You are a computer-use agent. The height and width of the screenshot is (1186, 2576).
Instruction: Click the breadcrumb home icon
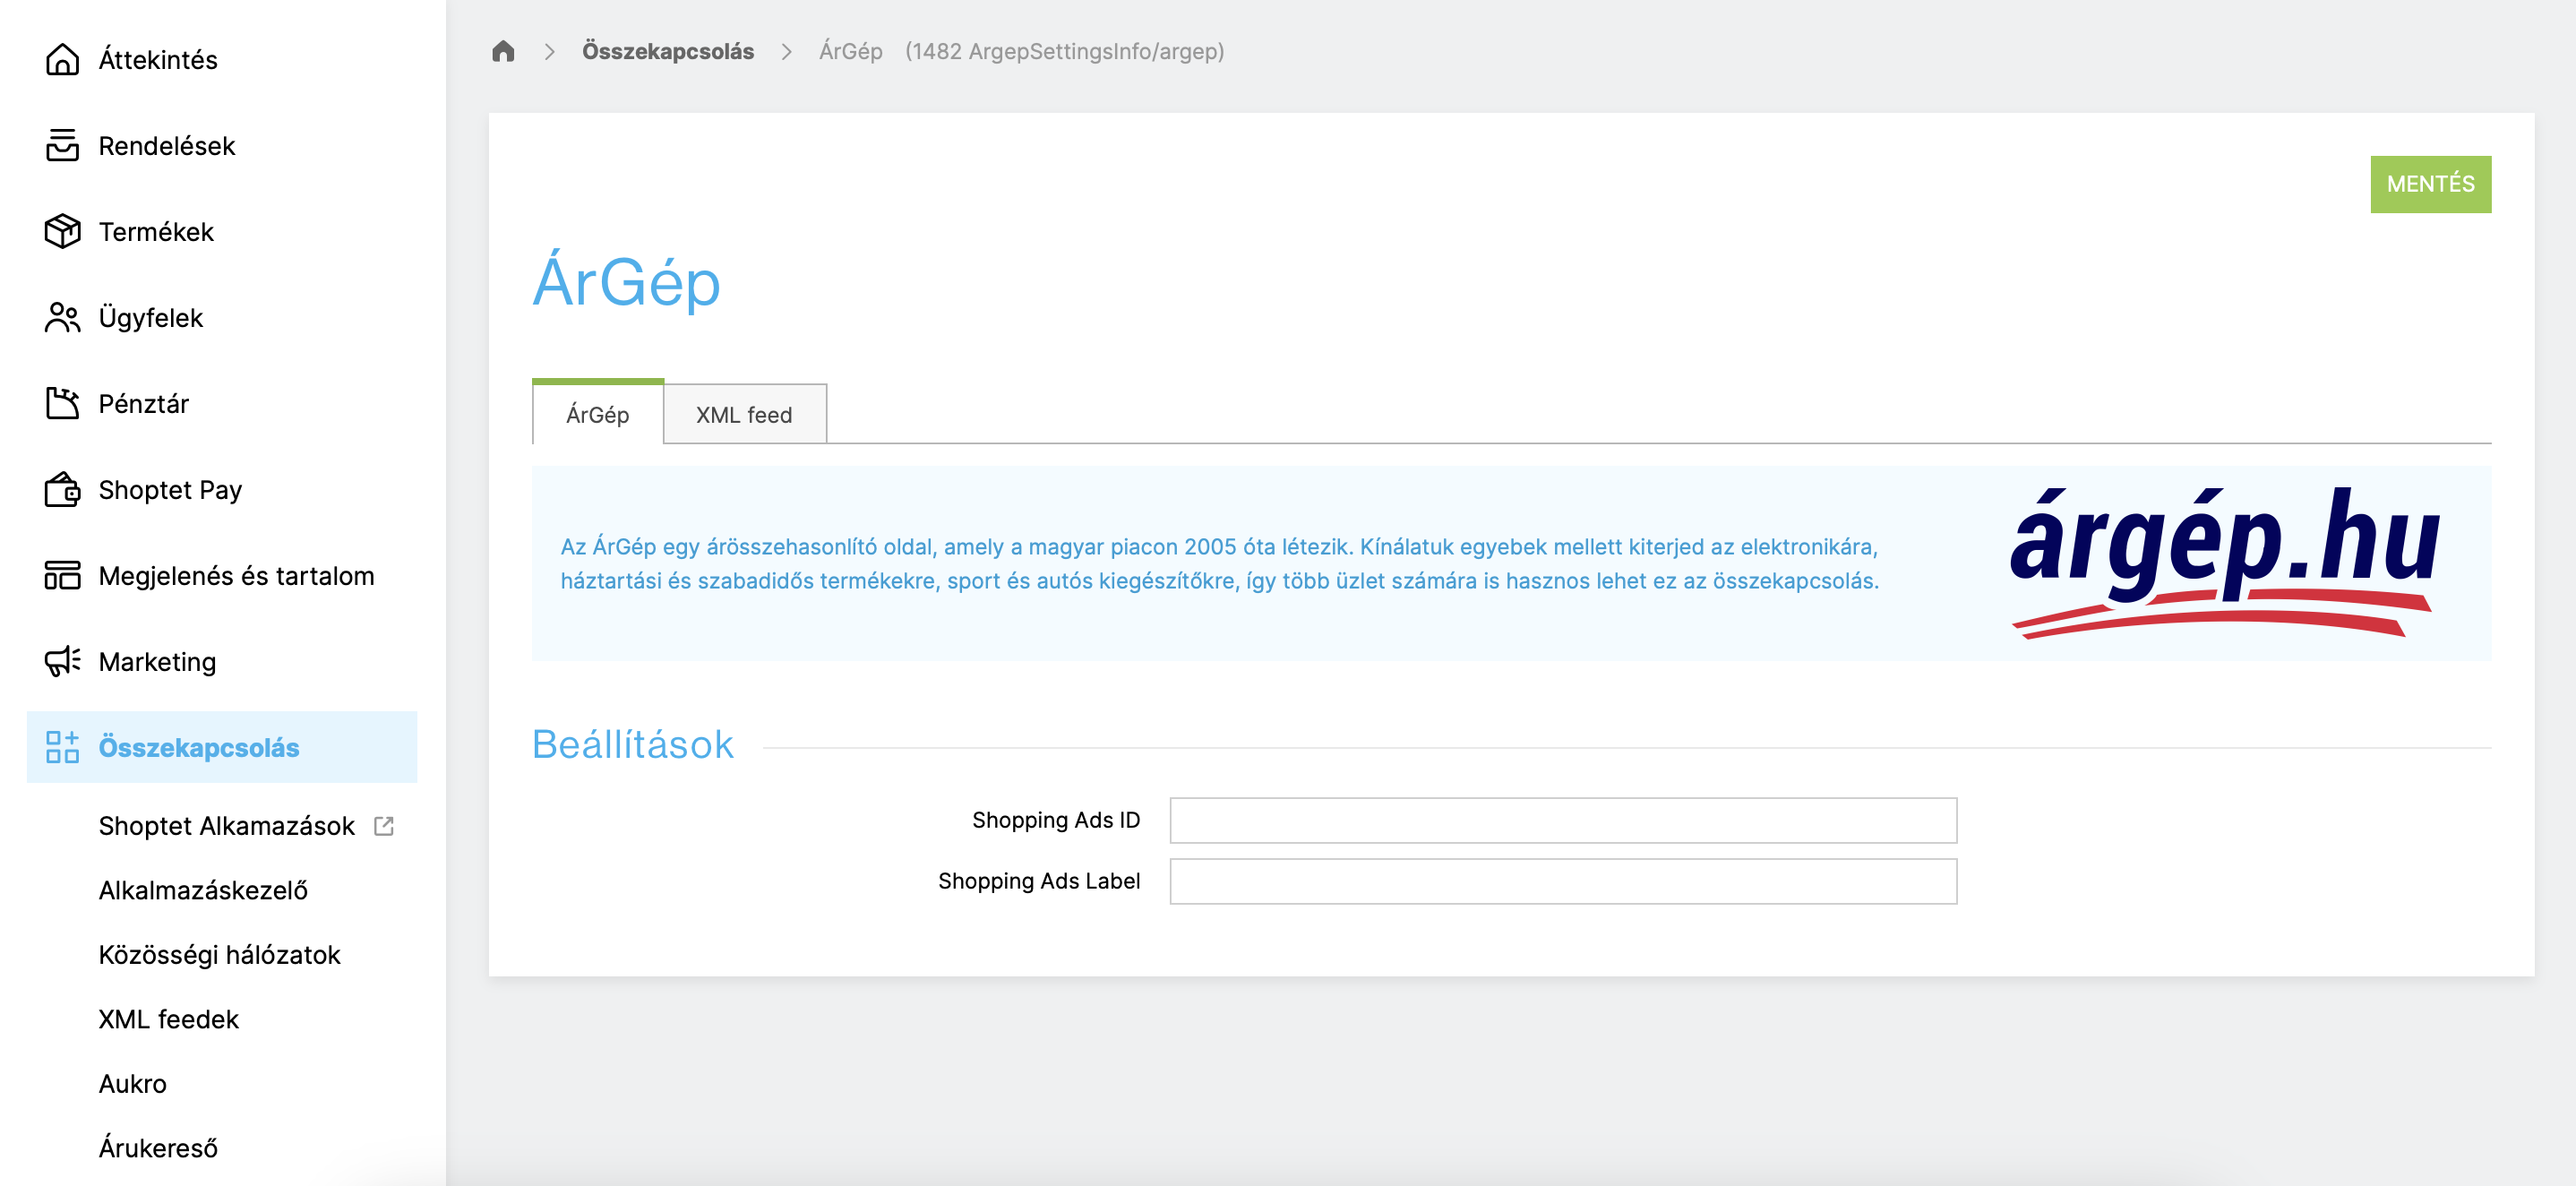[x=503, y=51]
